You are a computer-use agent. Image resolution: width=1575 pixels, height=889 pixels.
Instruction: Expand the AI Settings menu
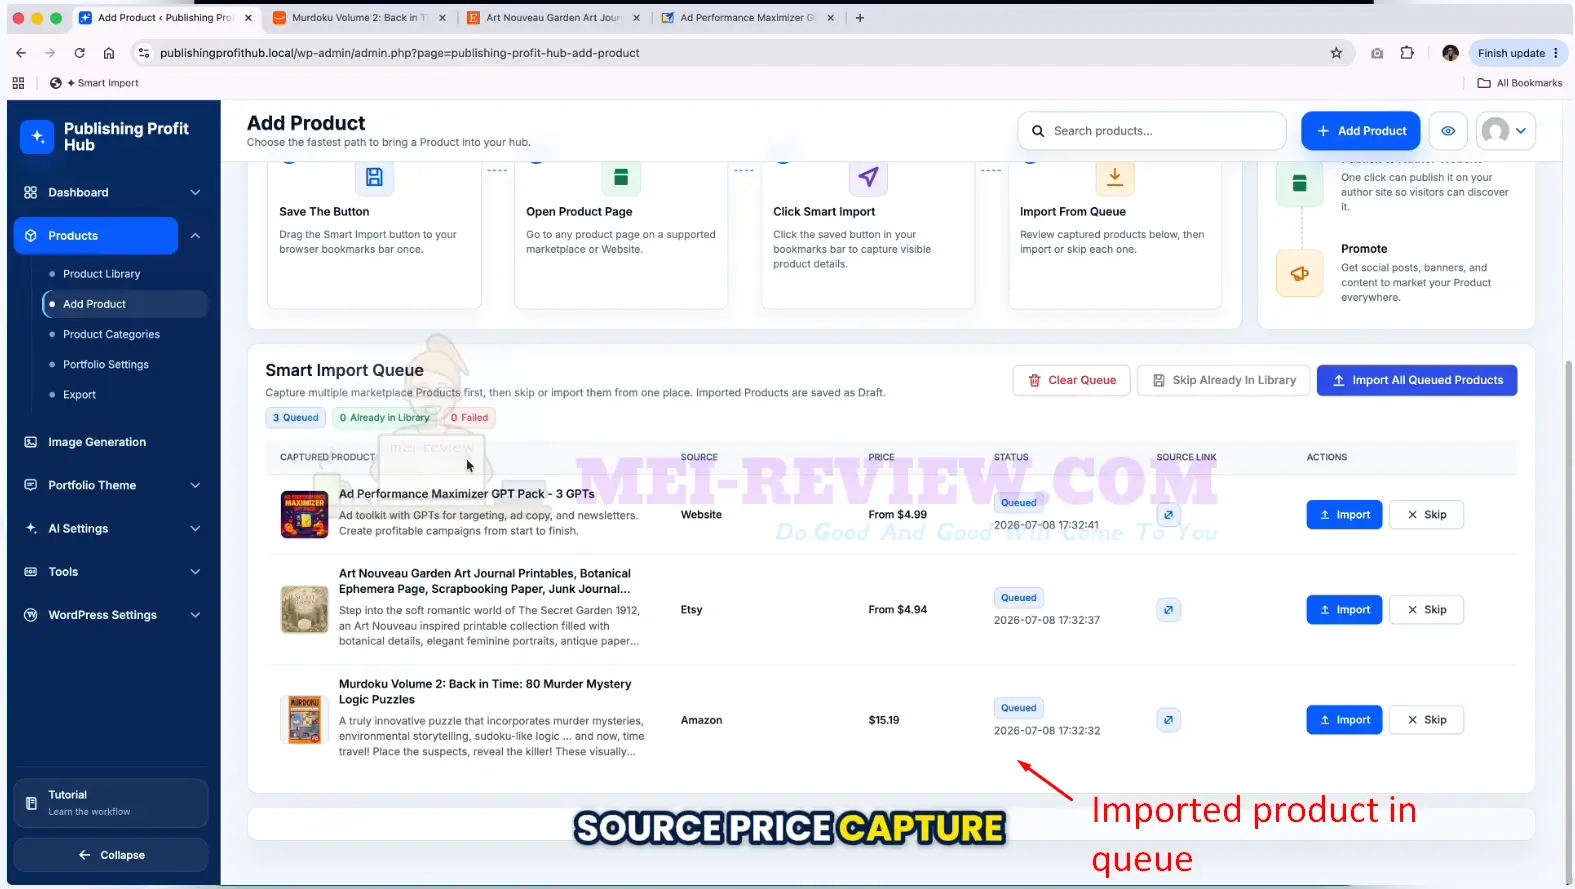click(x=111, y=528)
